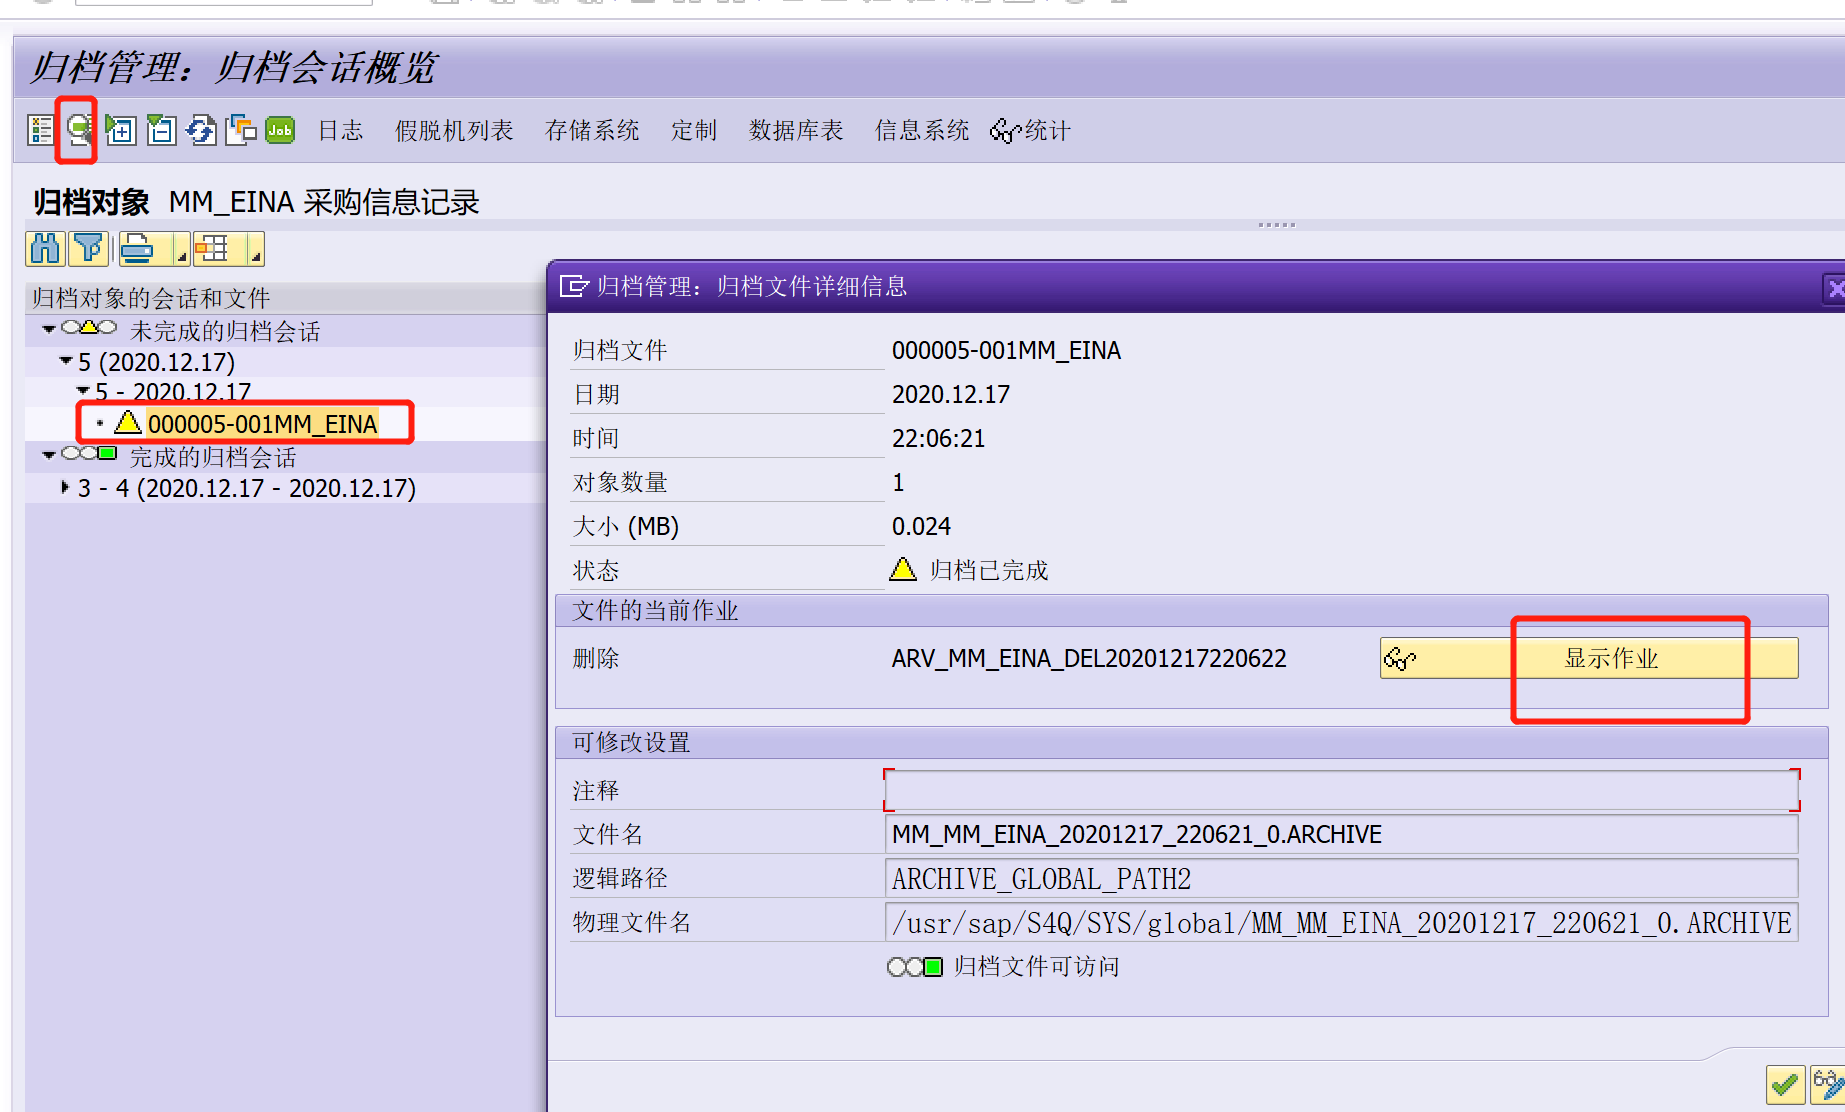Click the refresh icon in toolbar
Viewport: 1845px width, 1112px height.
201,130
